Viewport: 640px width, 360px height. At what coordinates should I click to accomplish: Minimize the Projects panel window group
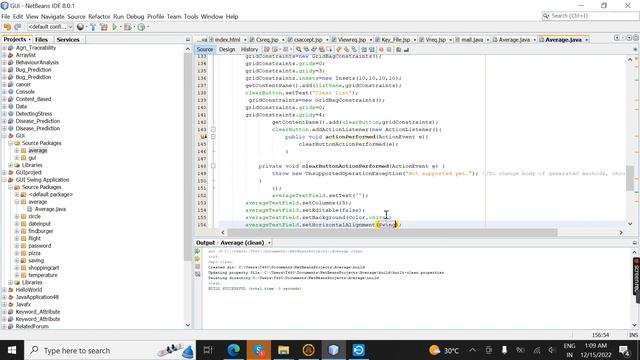pos(188,40)
